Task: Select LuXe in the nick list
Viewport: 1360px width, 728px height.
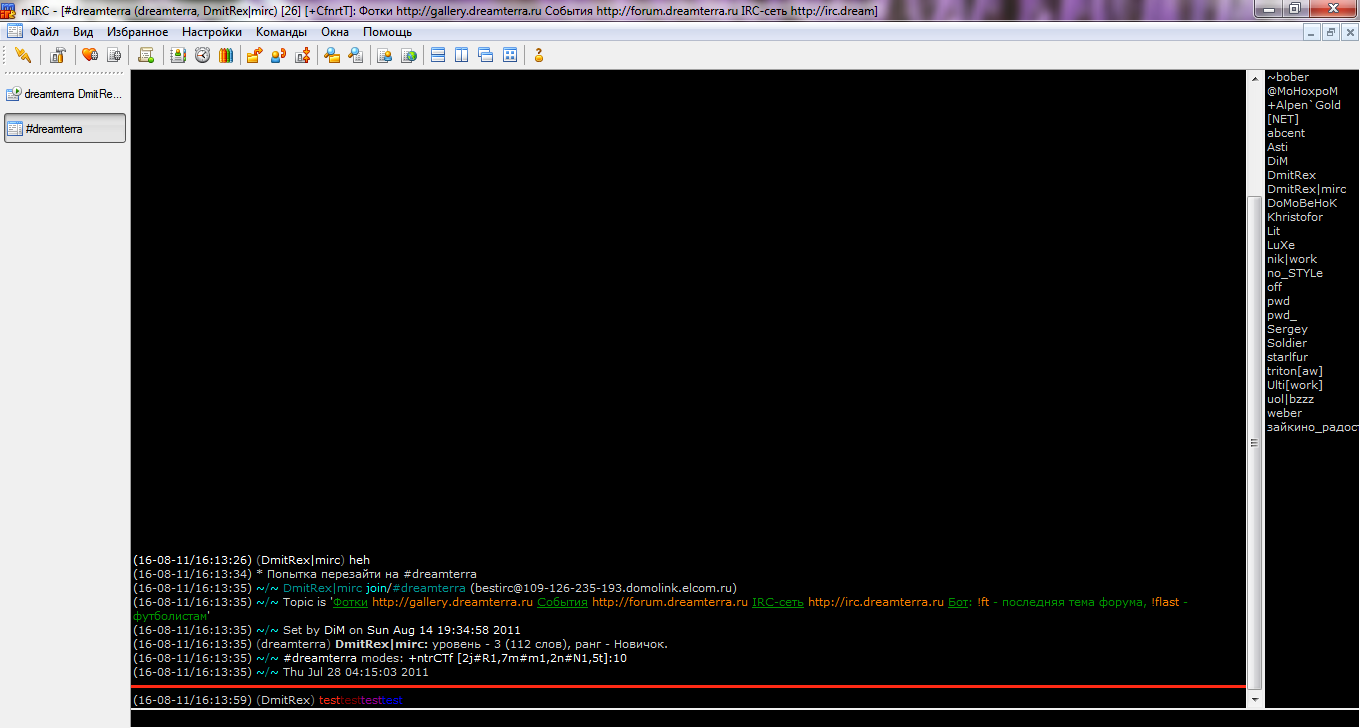Action: click(1281, 245)
